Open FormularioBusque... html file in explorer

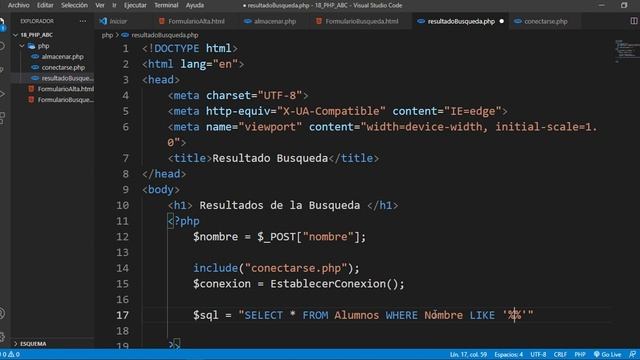point(65,100)
